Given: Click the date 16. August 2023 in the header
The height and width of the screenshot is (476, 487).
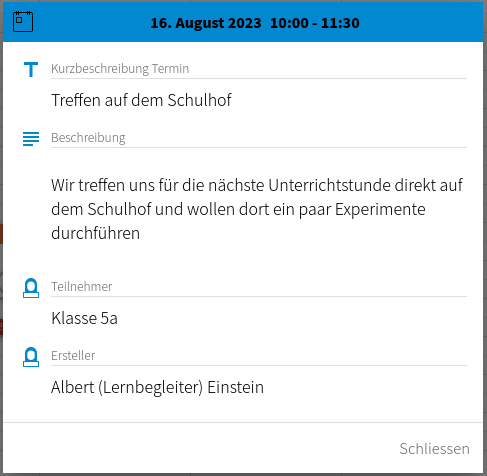Looking at the screenshot, I should click(x=206, y=23).
